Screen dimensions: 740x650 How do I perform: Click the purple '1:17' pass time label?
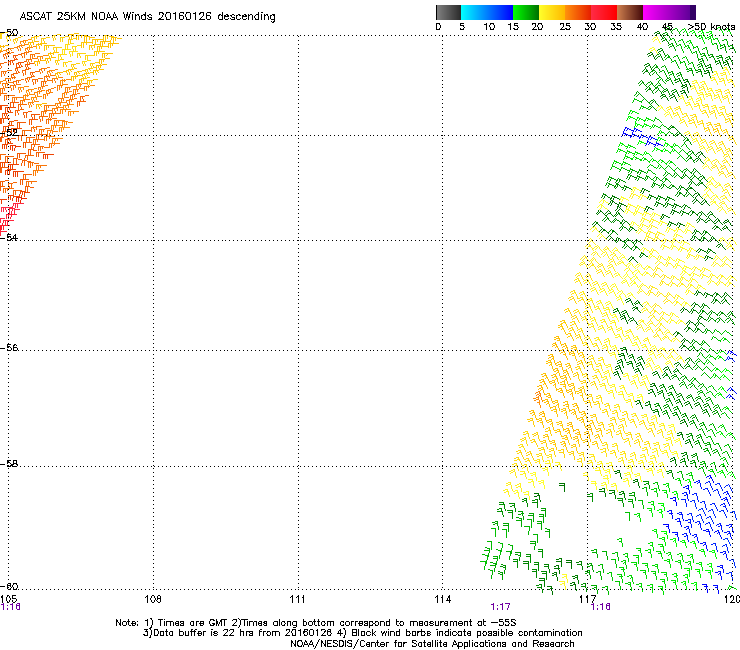(x=500, y=607)
